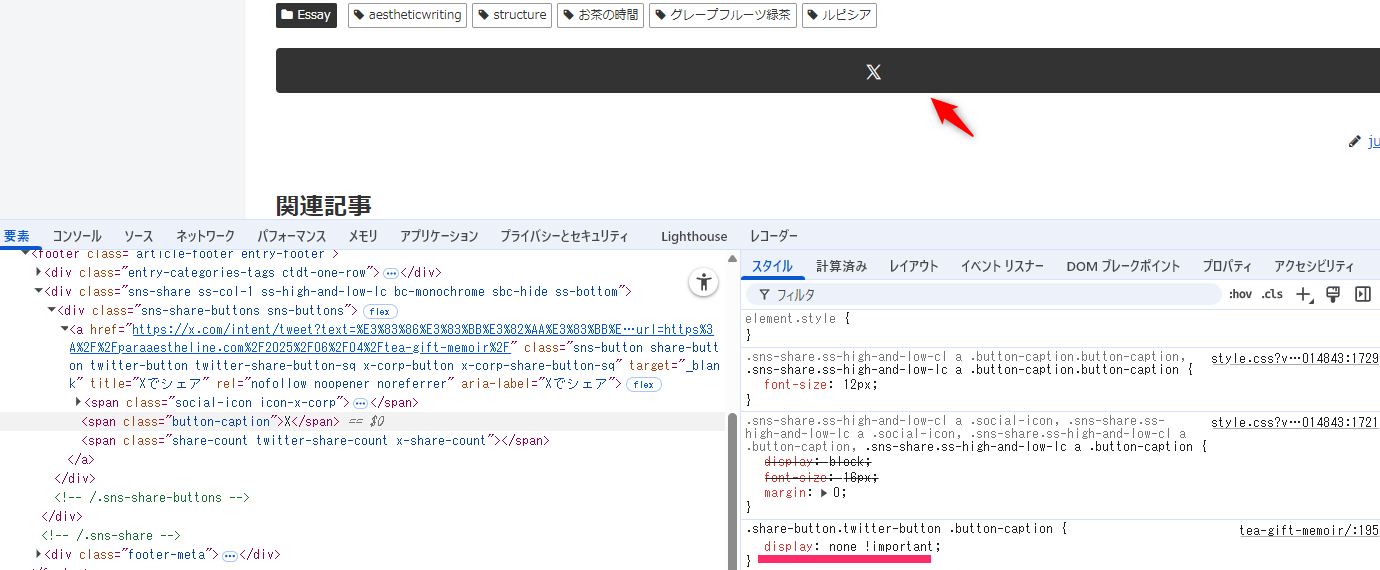Collapse the sns-share div node

point(40,291)
